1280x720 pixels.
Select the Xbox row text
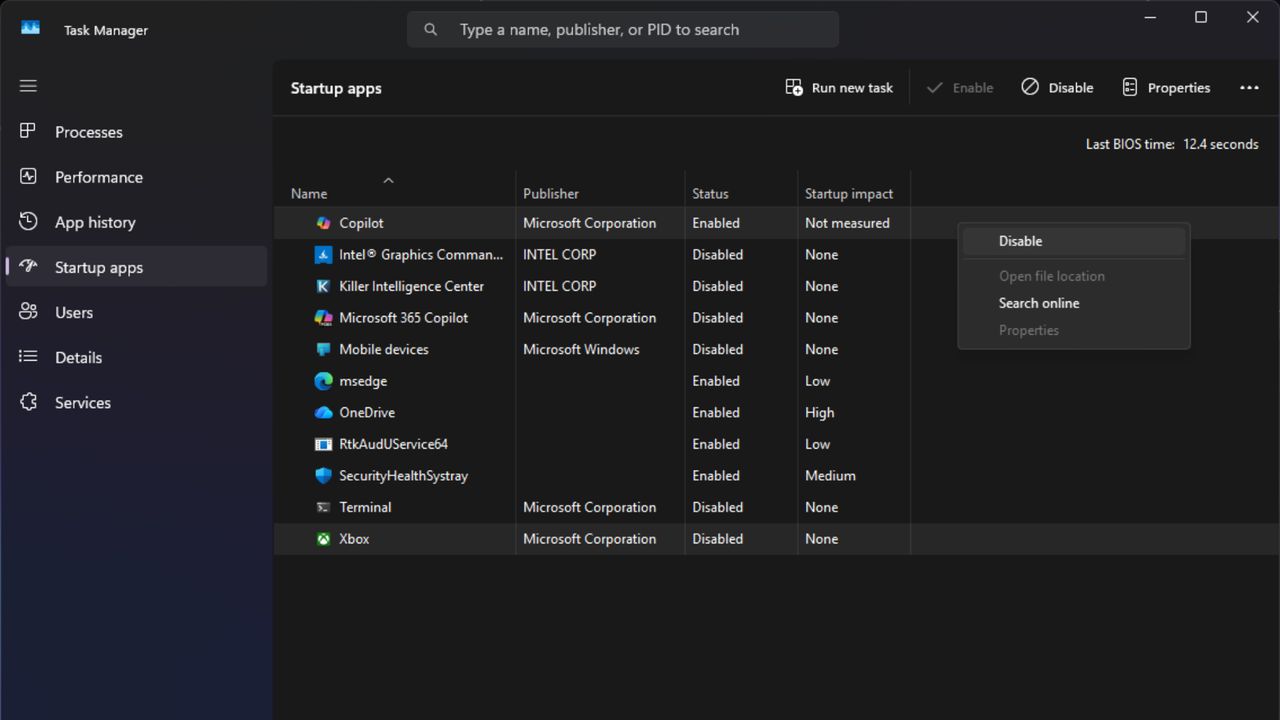click(354, 539)
